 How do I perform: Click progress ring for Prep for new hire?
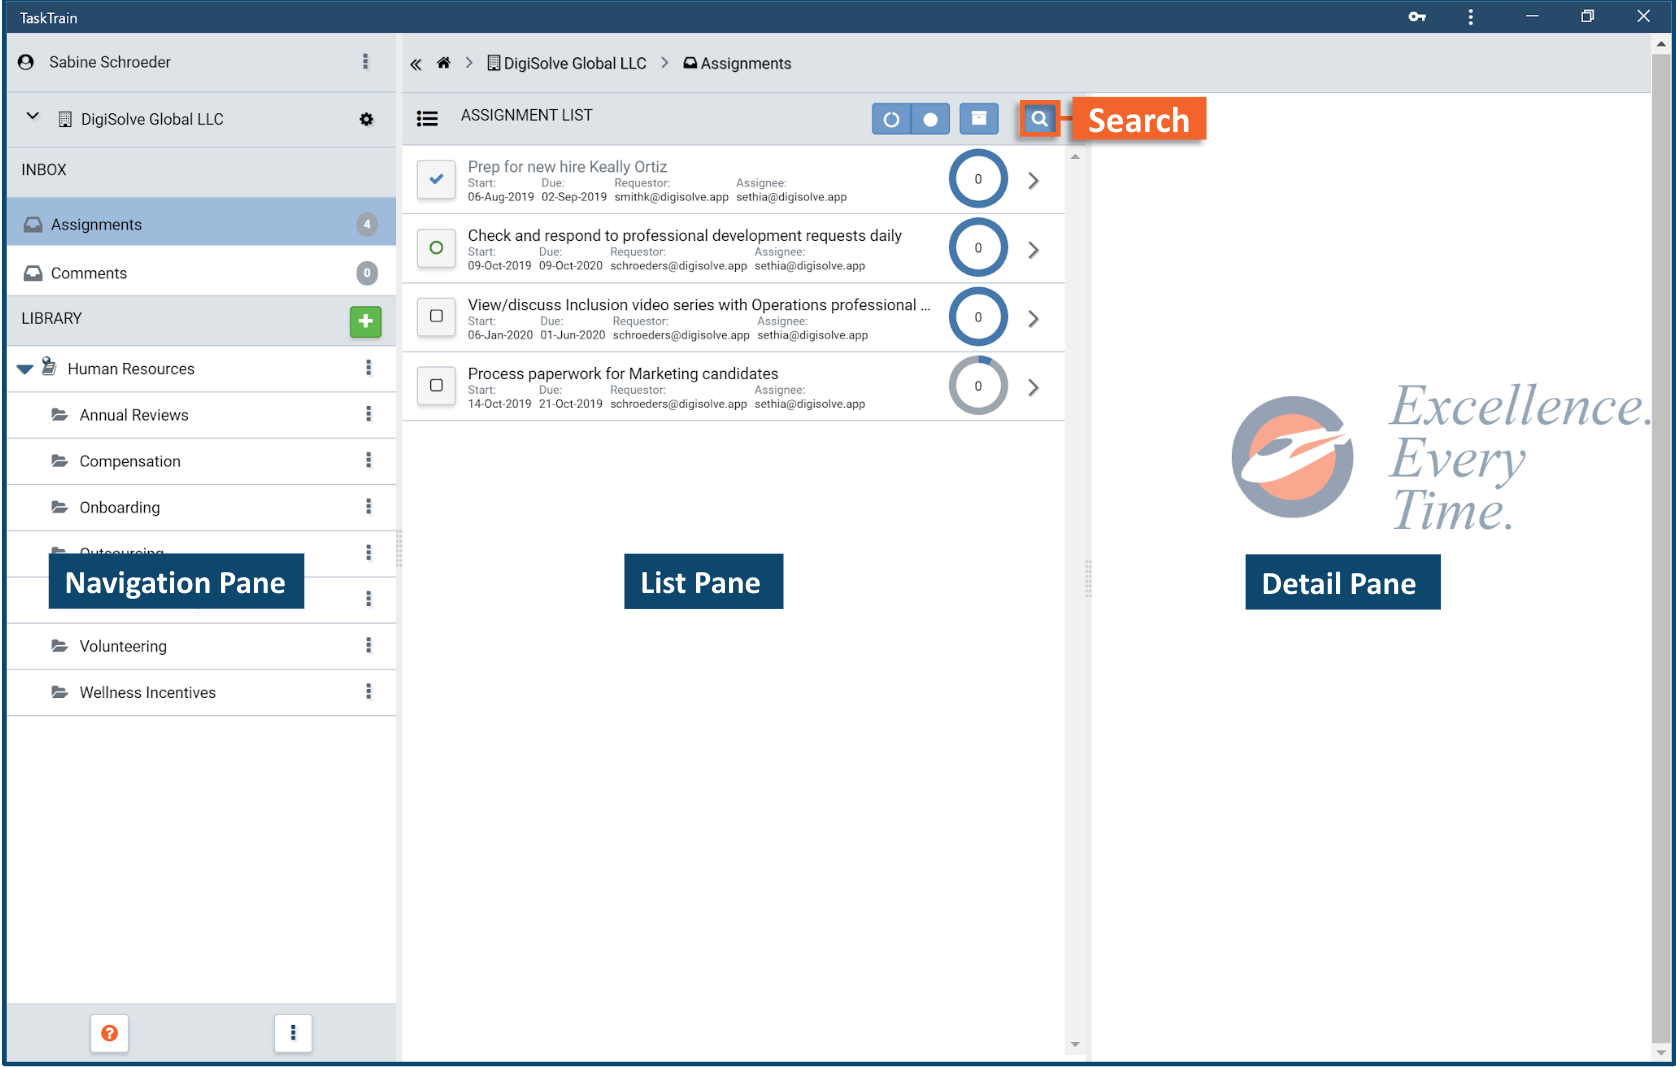(x=978, y=179)
